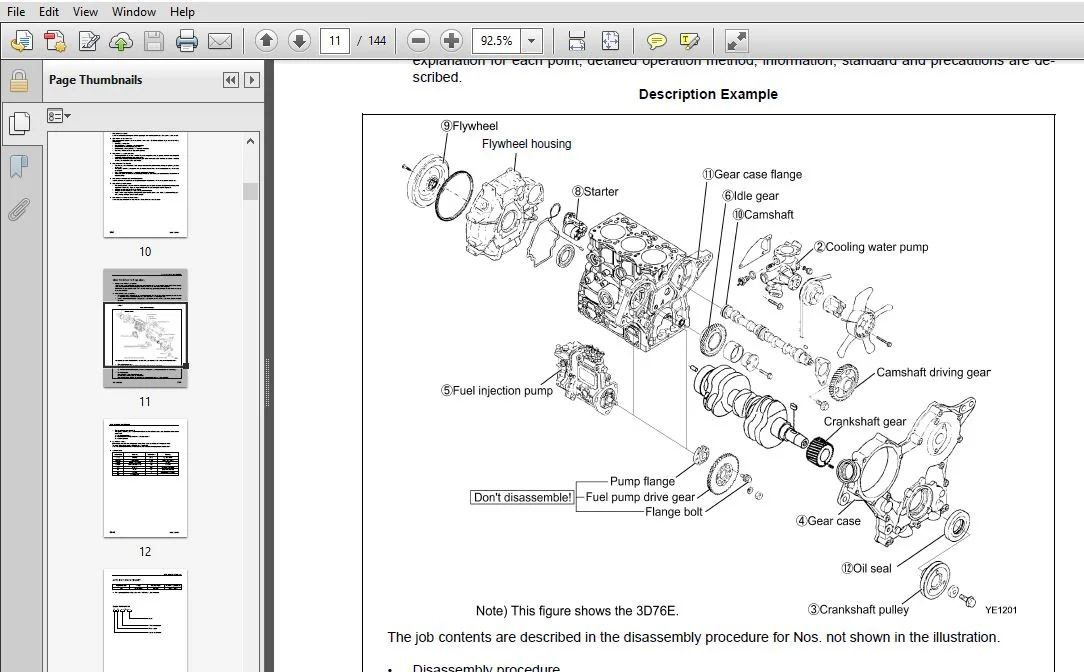The width and height of the screenshot is (1084, 672).
Task: Click the read mode expand icon
Action: tap(736, 41)
